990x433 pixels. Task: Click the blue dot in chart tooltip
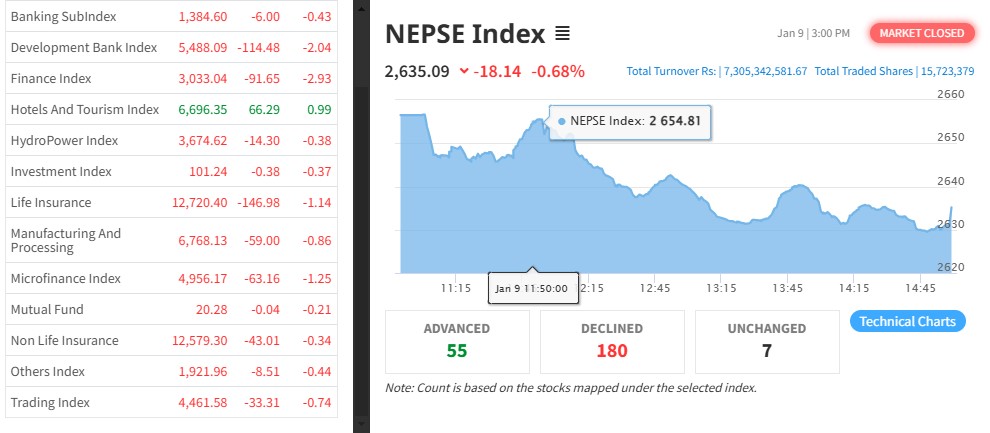point(562,121)
